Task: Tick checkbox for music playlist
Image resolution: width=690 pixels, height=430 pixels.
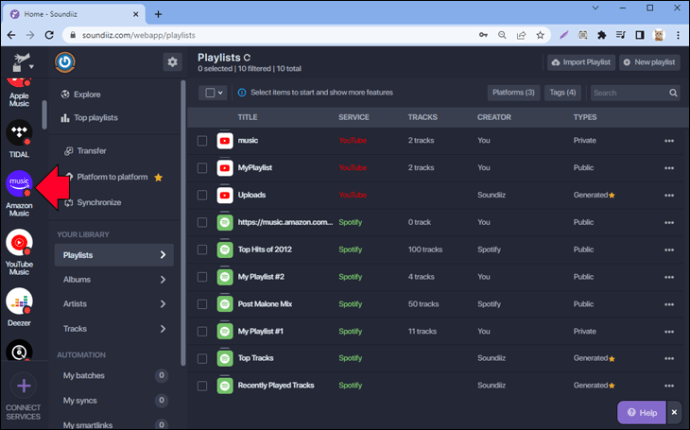Action: coord(202,141)
